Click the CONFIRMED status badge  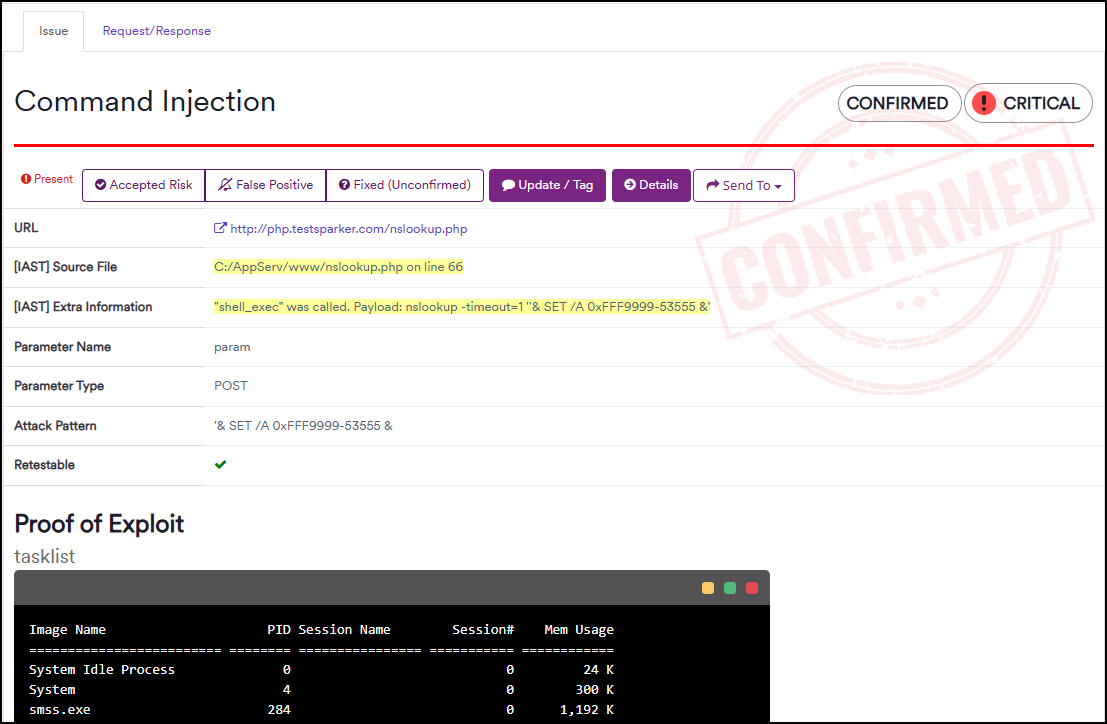coord(898,103)
